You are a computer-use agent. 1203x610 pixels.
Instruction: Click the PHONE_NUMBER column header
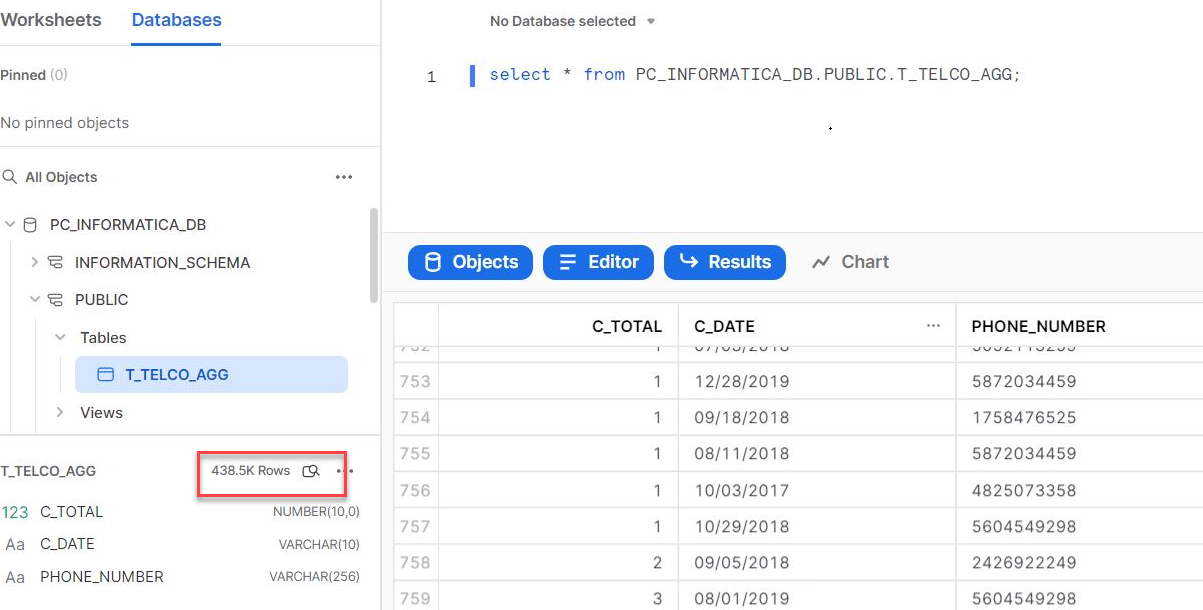click(x=1038, y=326)
